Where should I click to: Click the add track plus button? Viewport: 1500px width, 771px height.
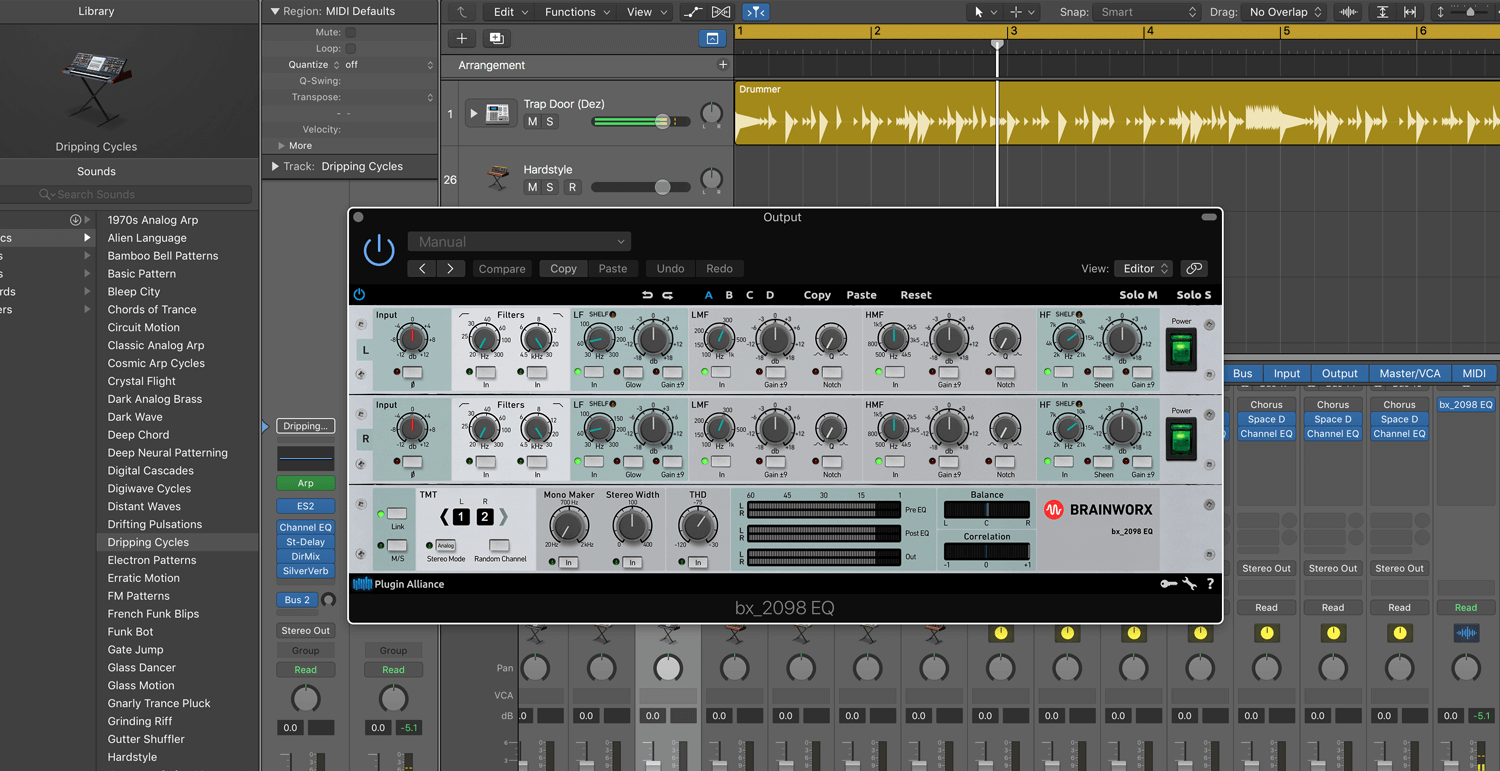click(x=462, y=39)
